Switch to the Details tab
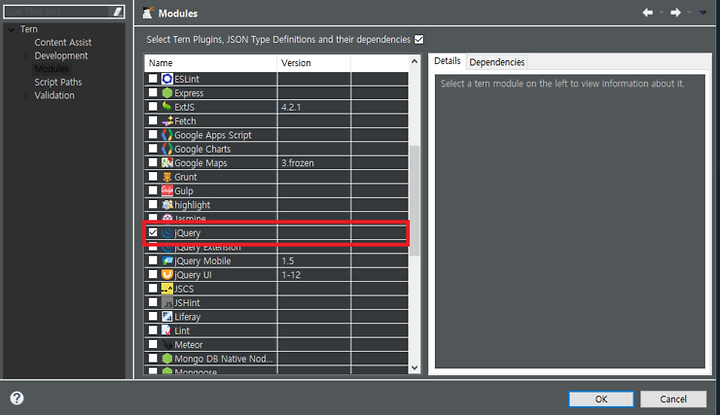Image resolution: width=720 pixels, height=415 pixels. [447, 61]
